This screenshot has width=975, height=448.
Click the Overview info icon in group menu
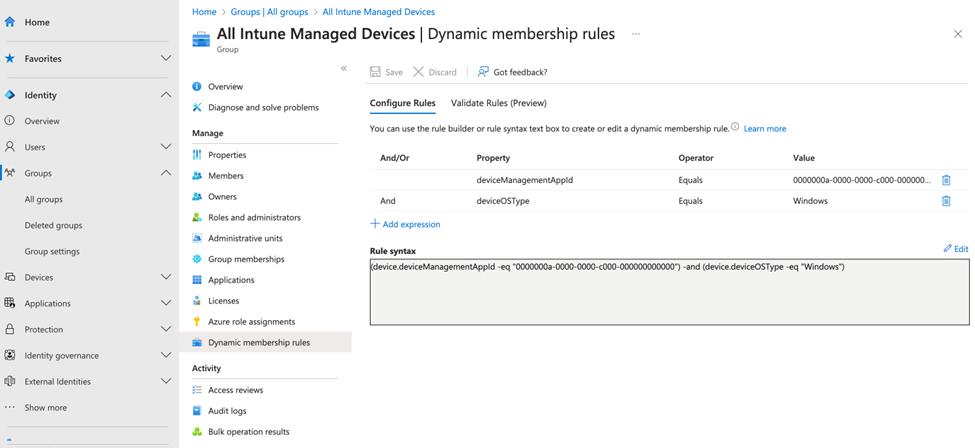197,86
